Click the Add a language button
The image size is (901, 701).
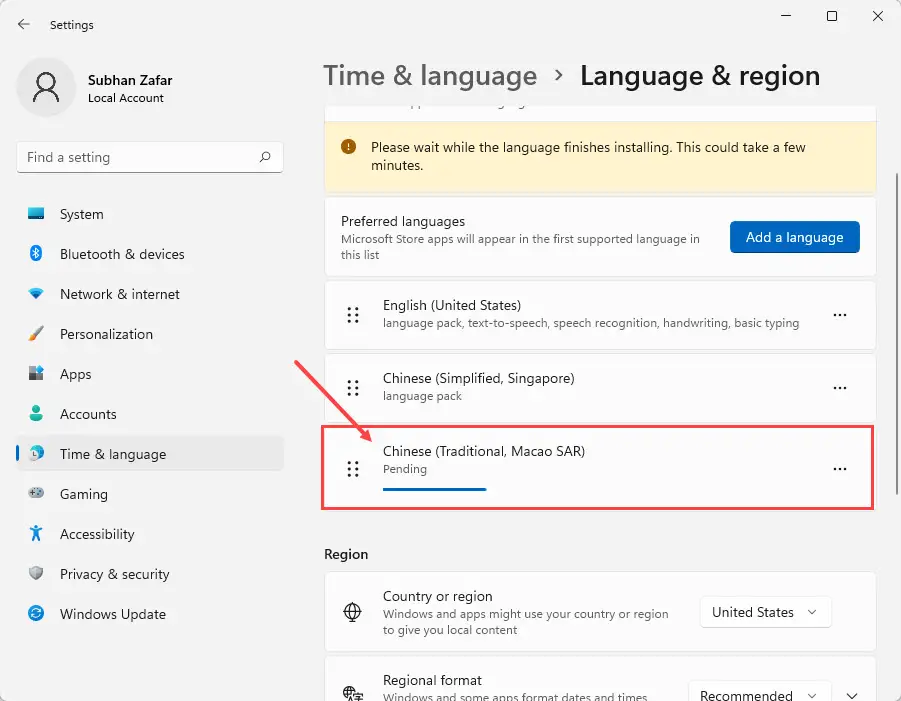coord(794,237)
